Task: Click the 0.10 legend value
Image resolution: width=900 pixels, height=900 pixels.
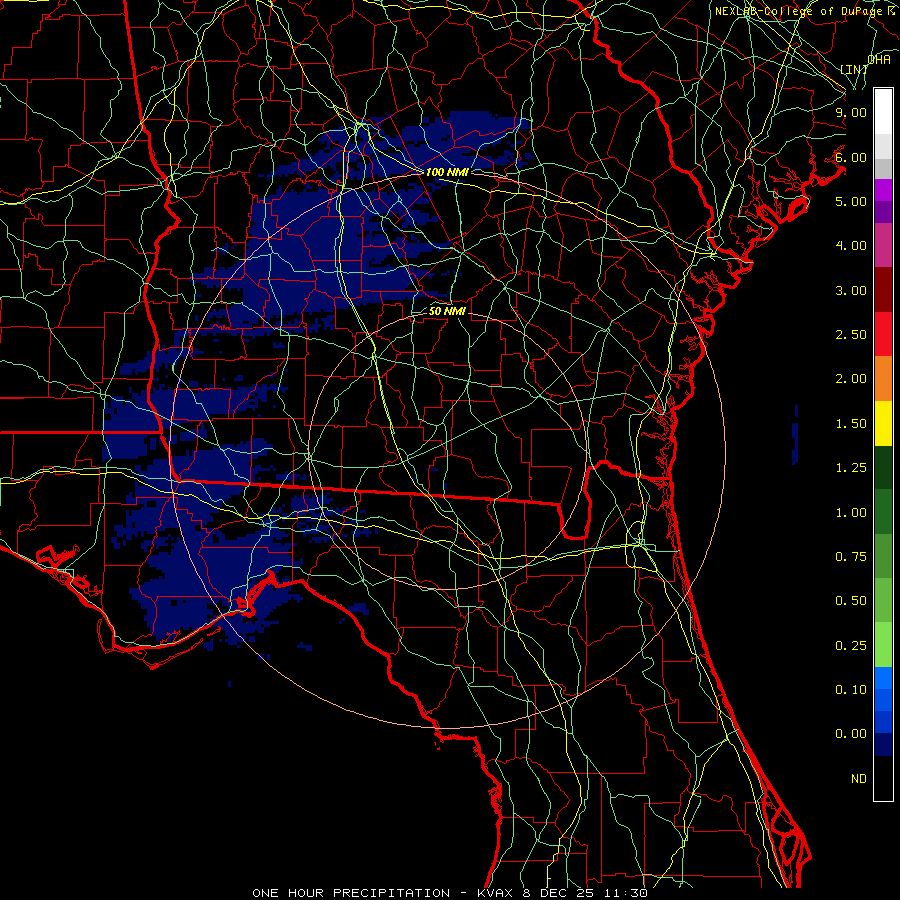Action: point(851,690)
